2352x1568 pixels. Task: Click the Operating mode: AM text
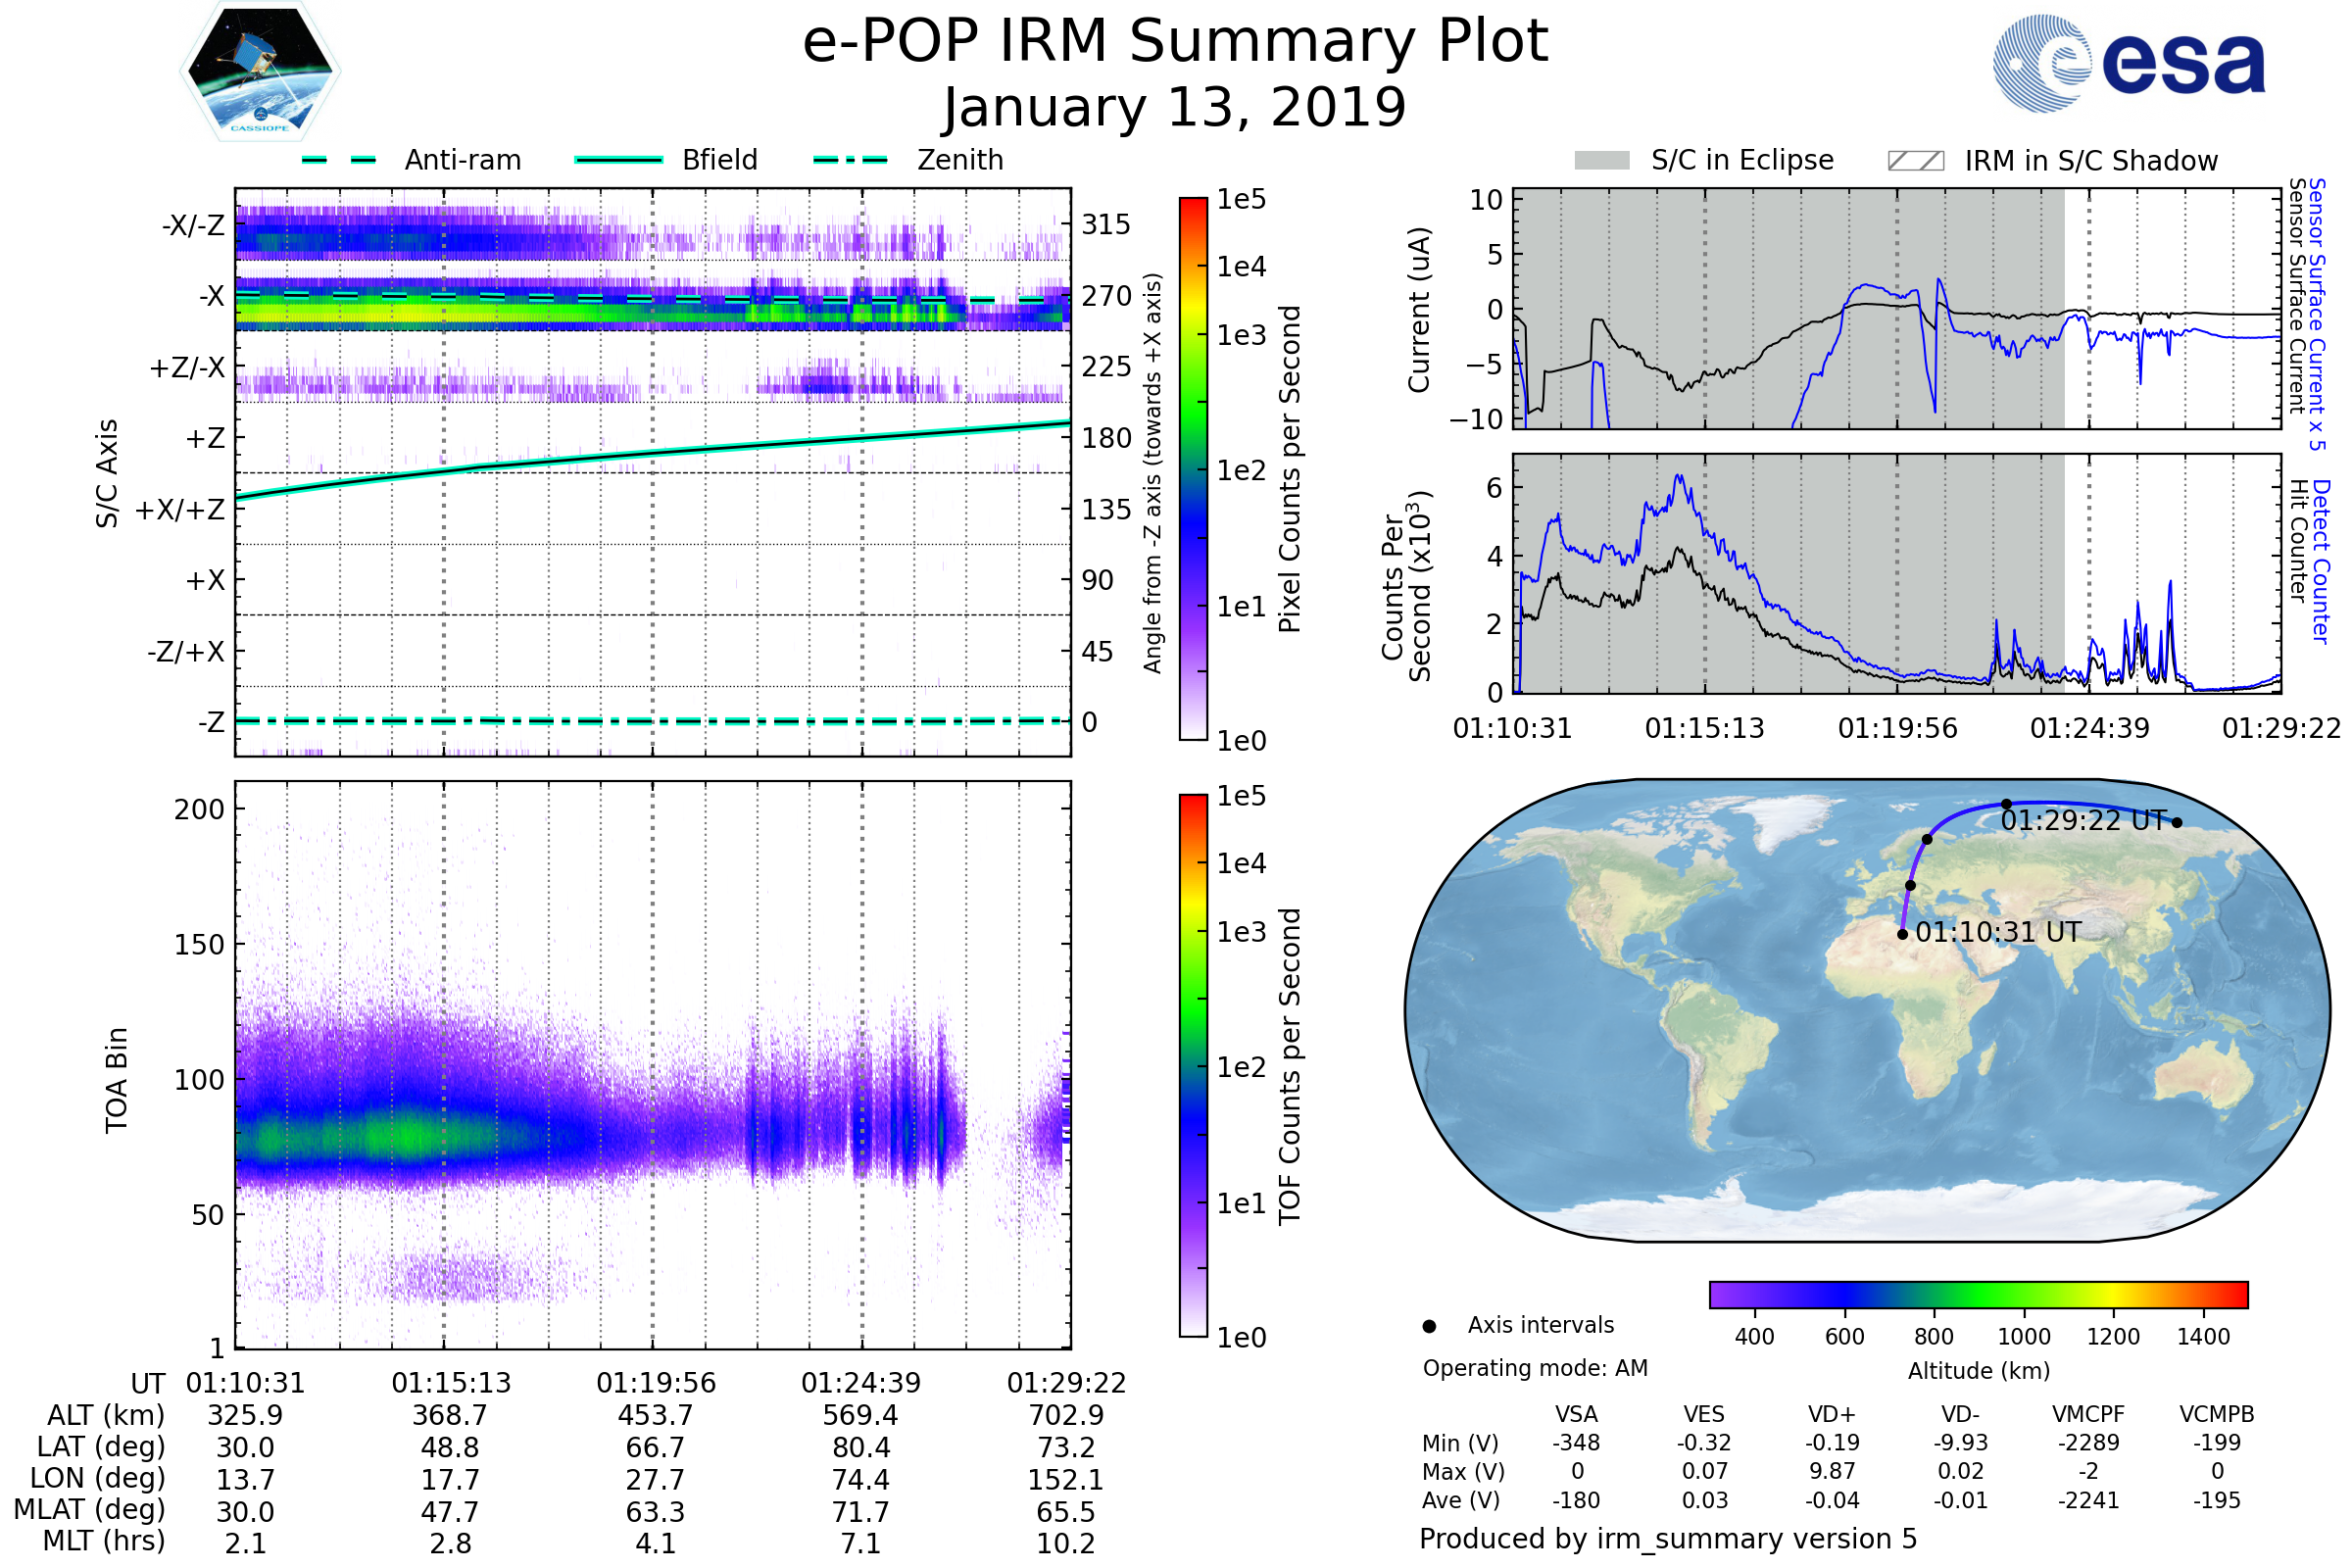point(1535,1368)
